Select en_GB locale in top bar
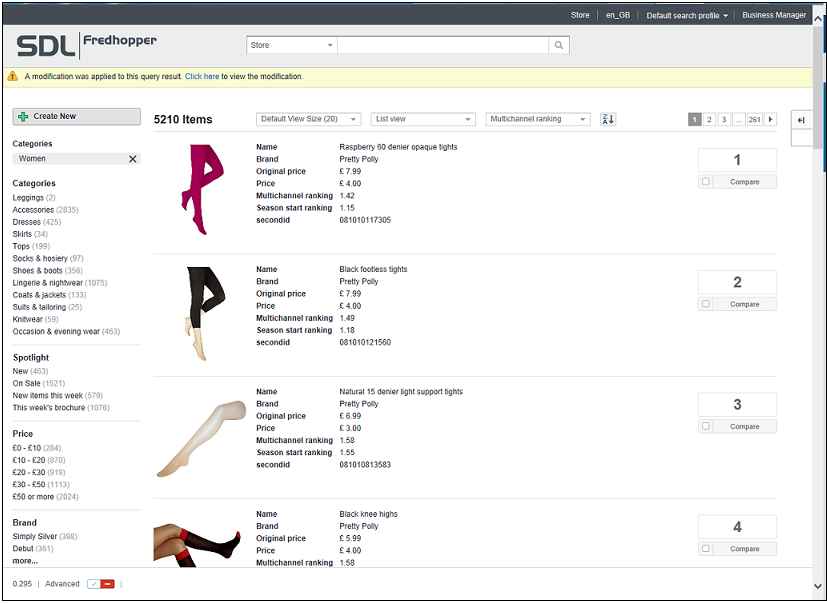 [618, 15]
